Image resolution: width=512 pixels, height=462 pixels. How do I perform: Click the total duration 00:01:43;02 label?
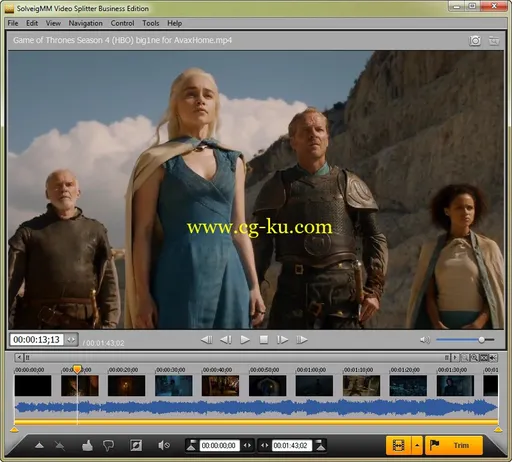pyautogui.click(x=104, y=343)
